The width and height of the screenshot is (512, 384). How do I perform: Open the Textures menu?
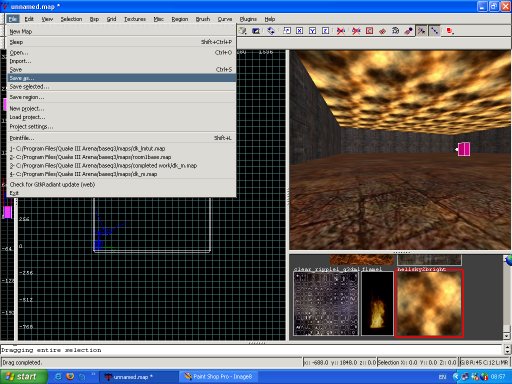(135, 19)
